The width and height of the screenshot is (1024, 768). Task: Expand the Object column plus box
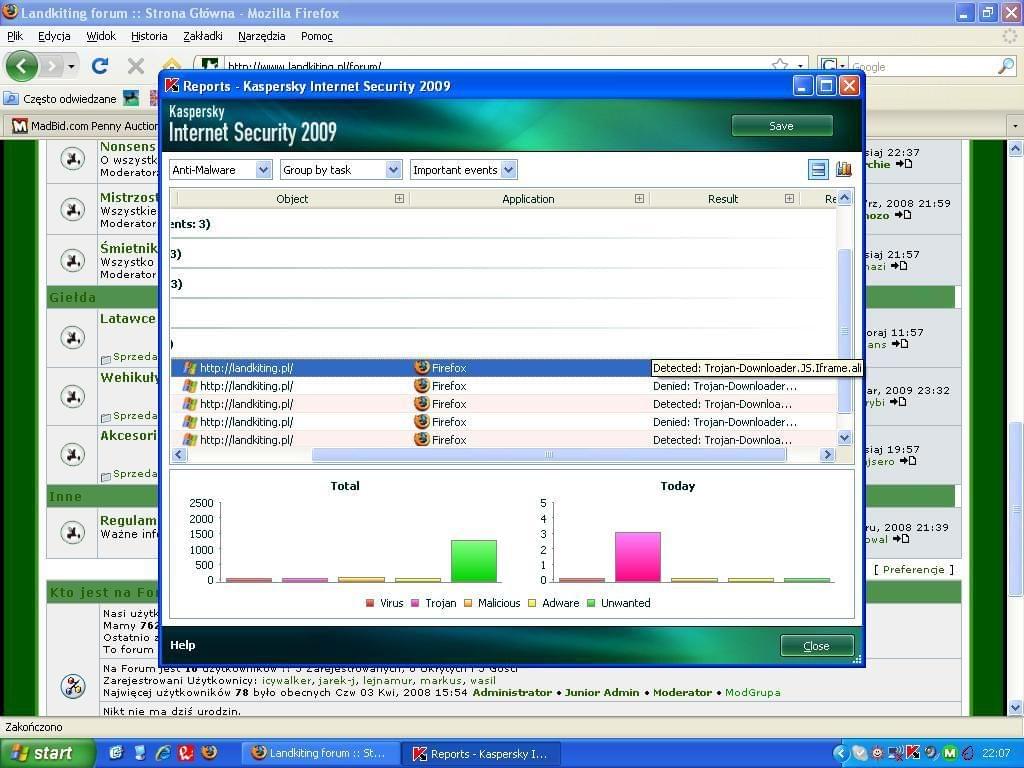(x=399, y=199)
